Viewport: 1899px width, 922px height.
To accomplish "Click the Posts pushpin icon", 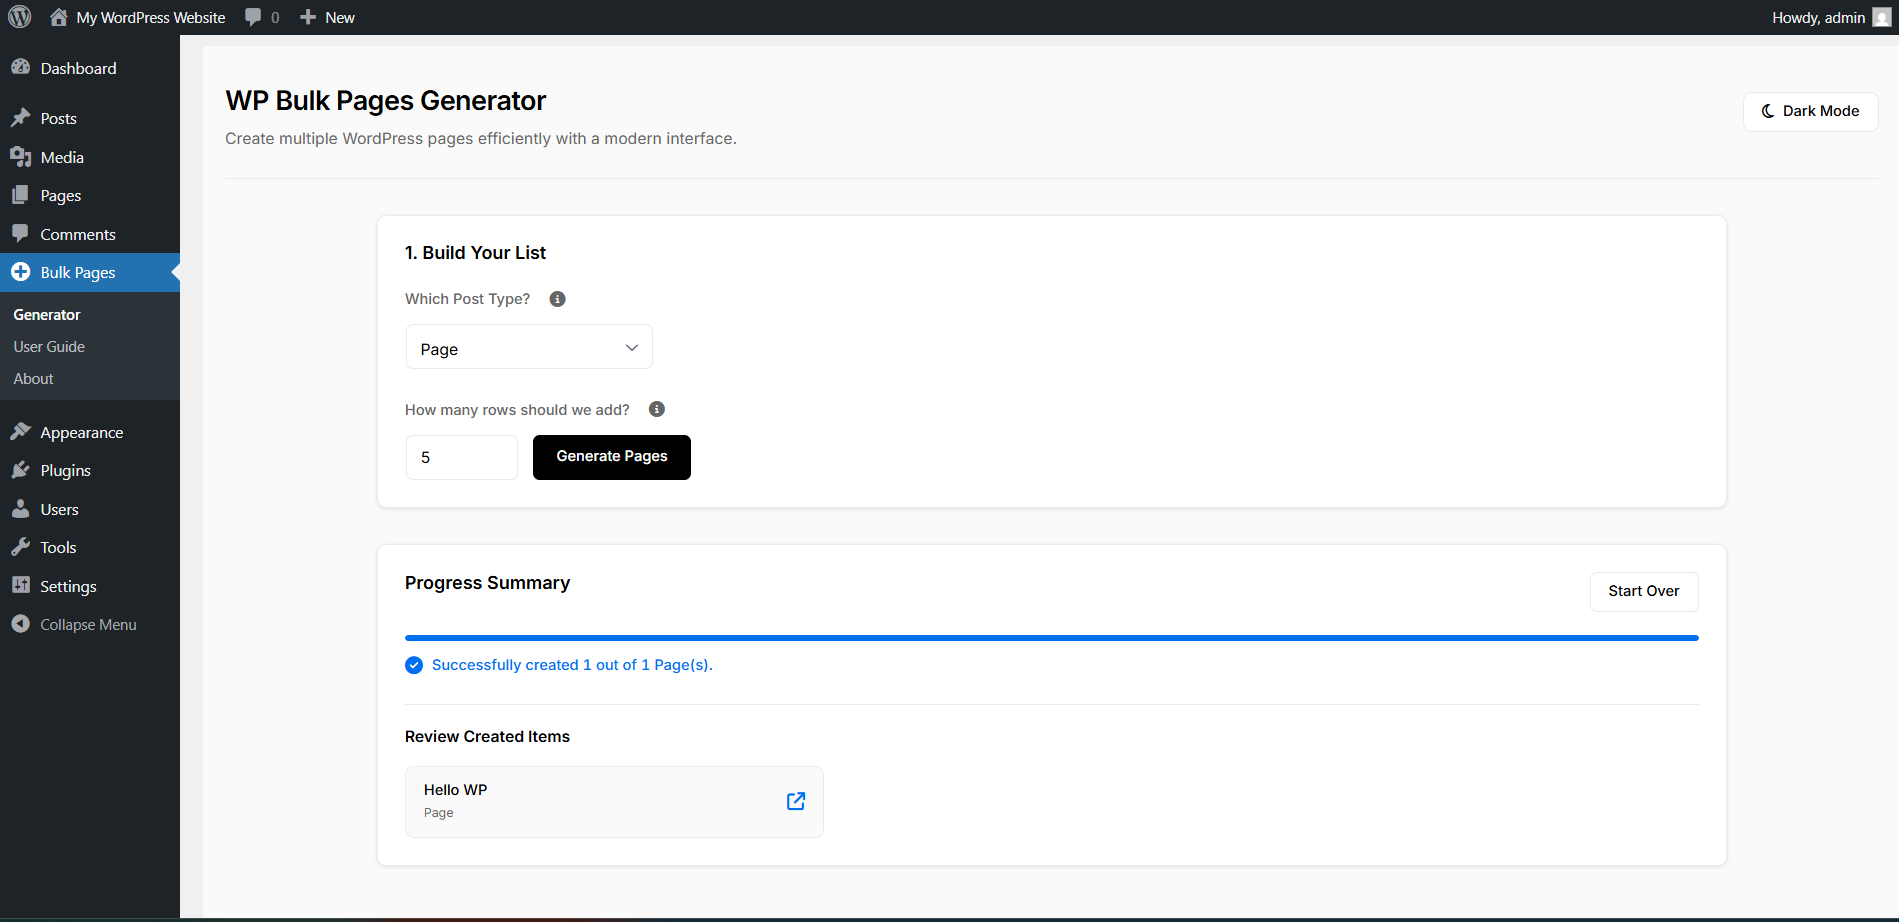I will click(x=21, y=118).
